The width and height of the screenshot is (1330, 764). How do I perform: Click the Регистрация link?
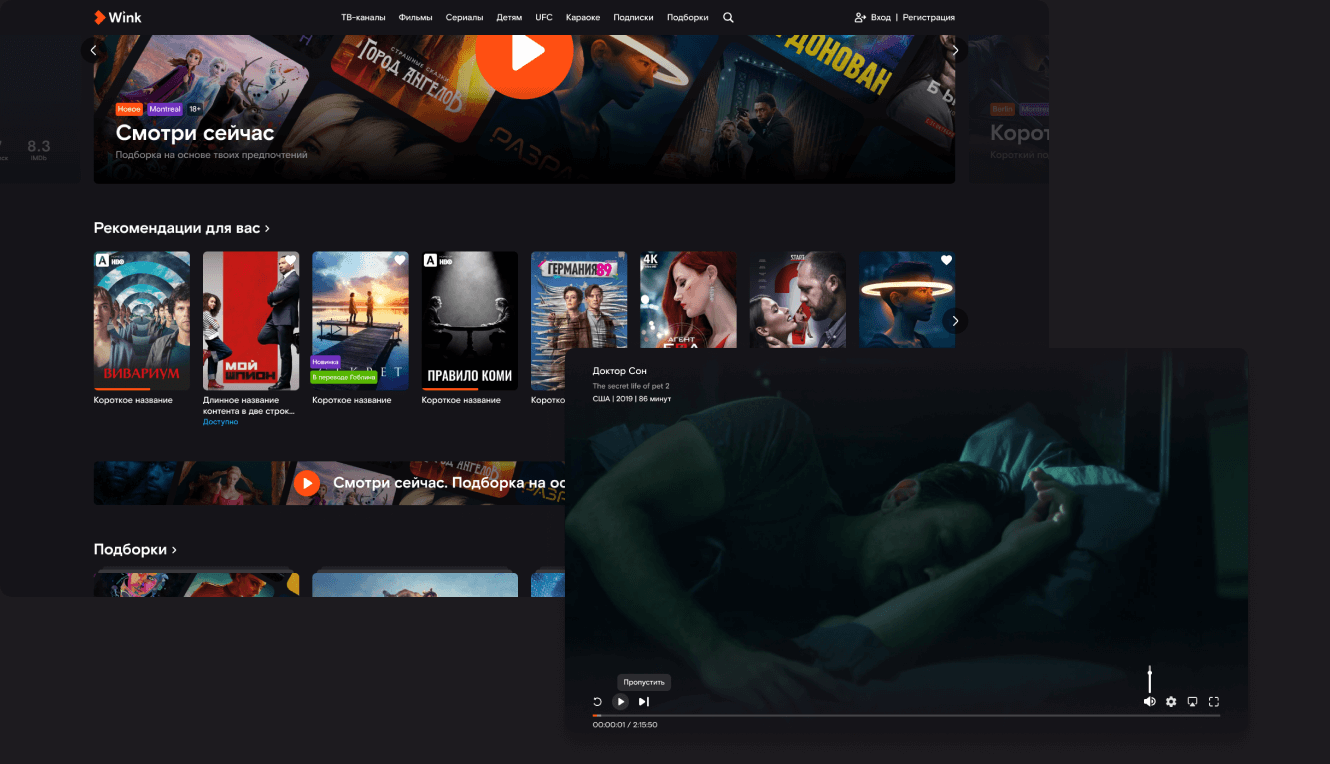(929, 17)
